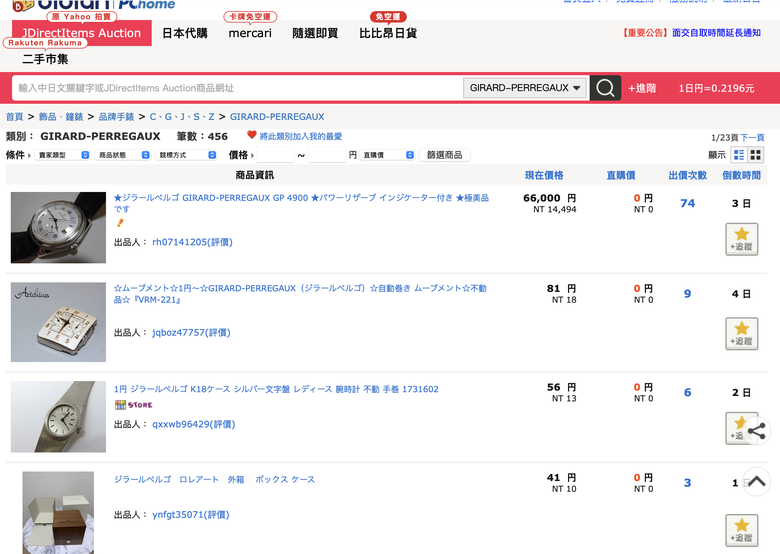Image resolution: width=780 pixels, height=554 pixels.
Task: Add GP 4900 watch to tracking star
Action: 741,239
